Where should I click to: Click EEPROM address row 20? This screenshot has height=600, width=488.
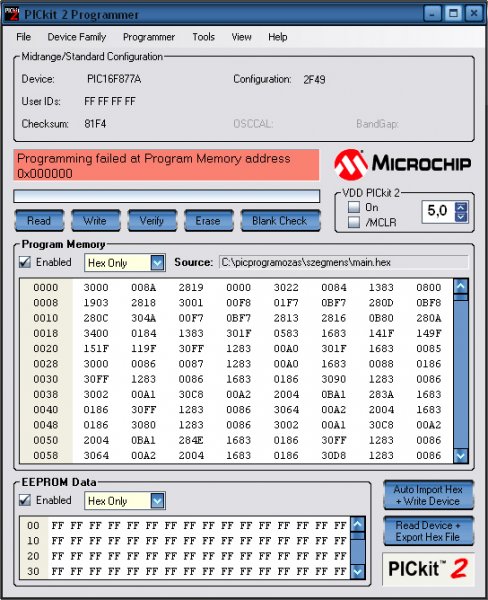pos(33,556)
